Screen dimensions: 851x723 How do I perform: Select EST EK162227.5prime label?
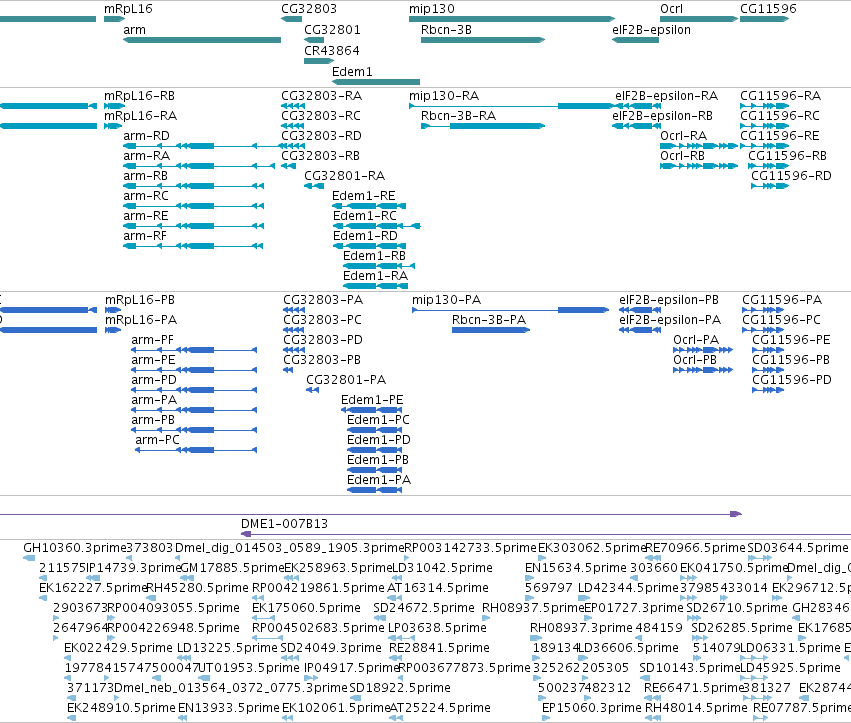(x=93, y=588)
